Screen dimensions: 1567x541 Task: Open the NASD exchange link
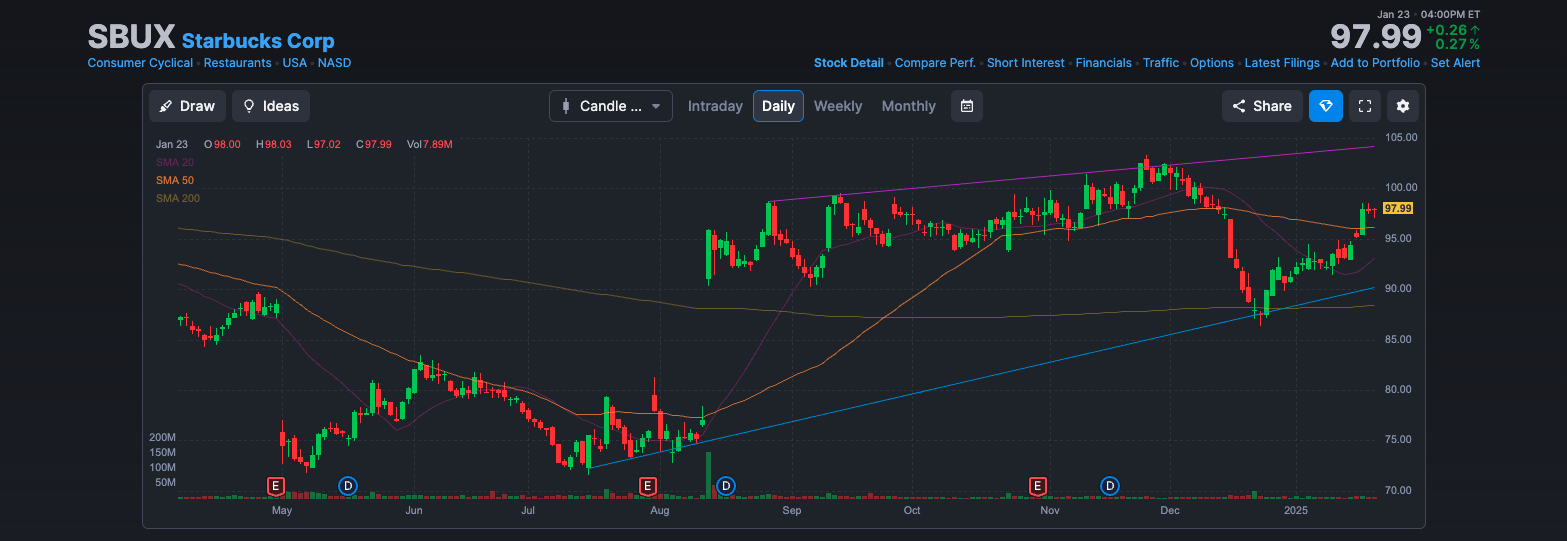point(334,63)
